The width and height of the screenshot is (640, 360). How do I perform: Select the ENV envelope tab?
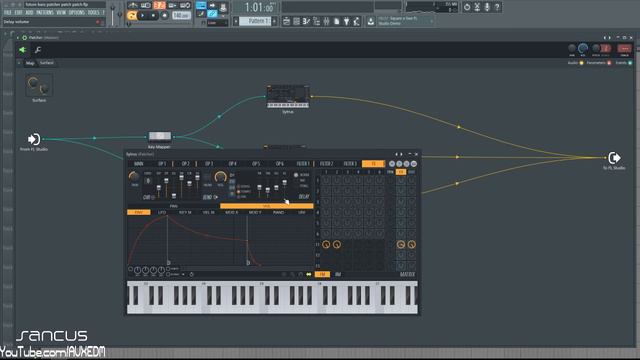coord(139,212)
